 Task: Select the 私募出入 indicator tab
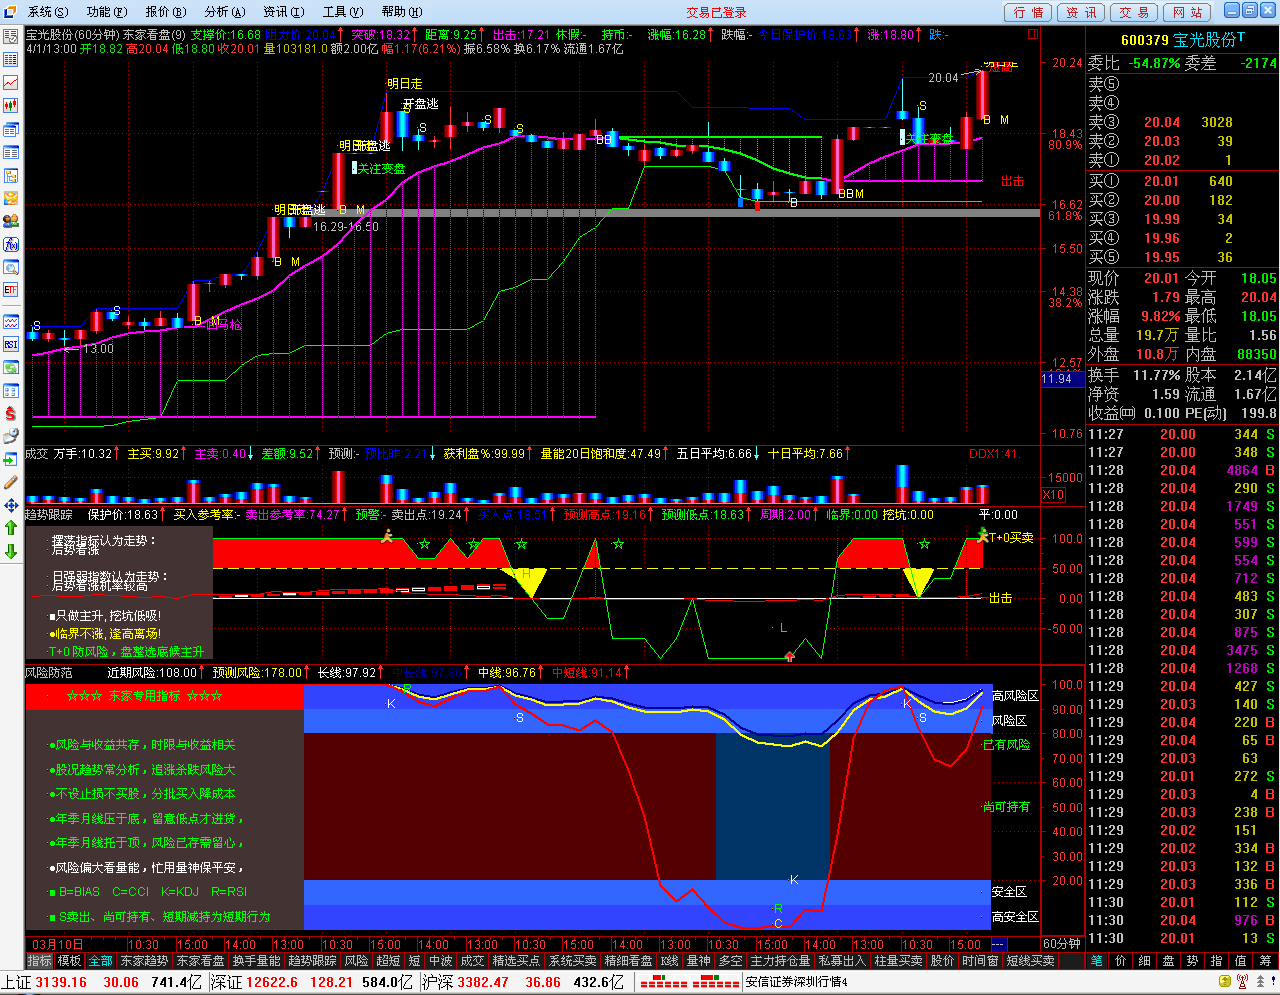coord(842,961)
